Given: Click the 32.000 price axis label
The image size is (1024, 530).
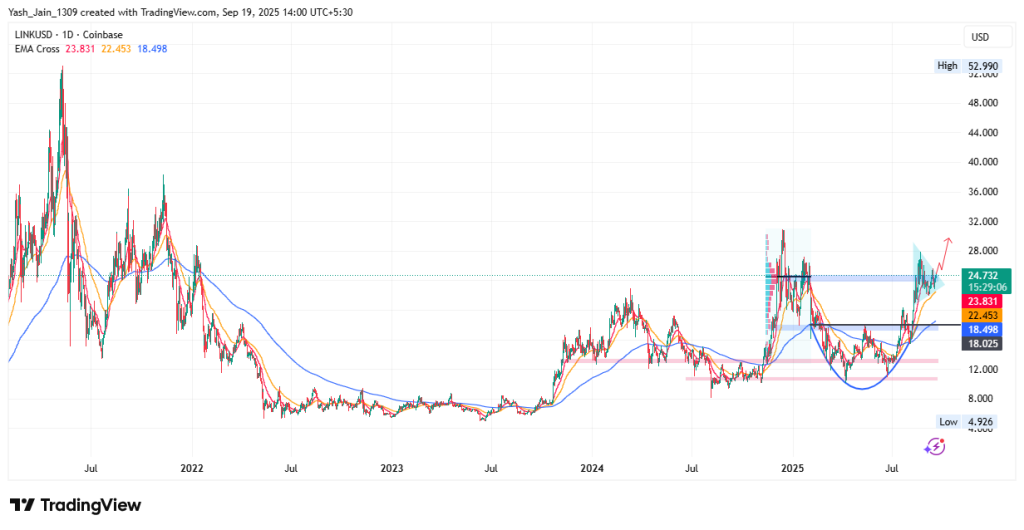Looking at the screenshot, I should [x=982, y=221].
